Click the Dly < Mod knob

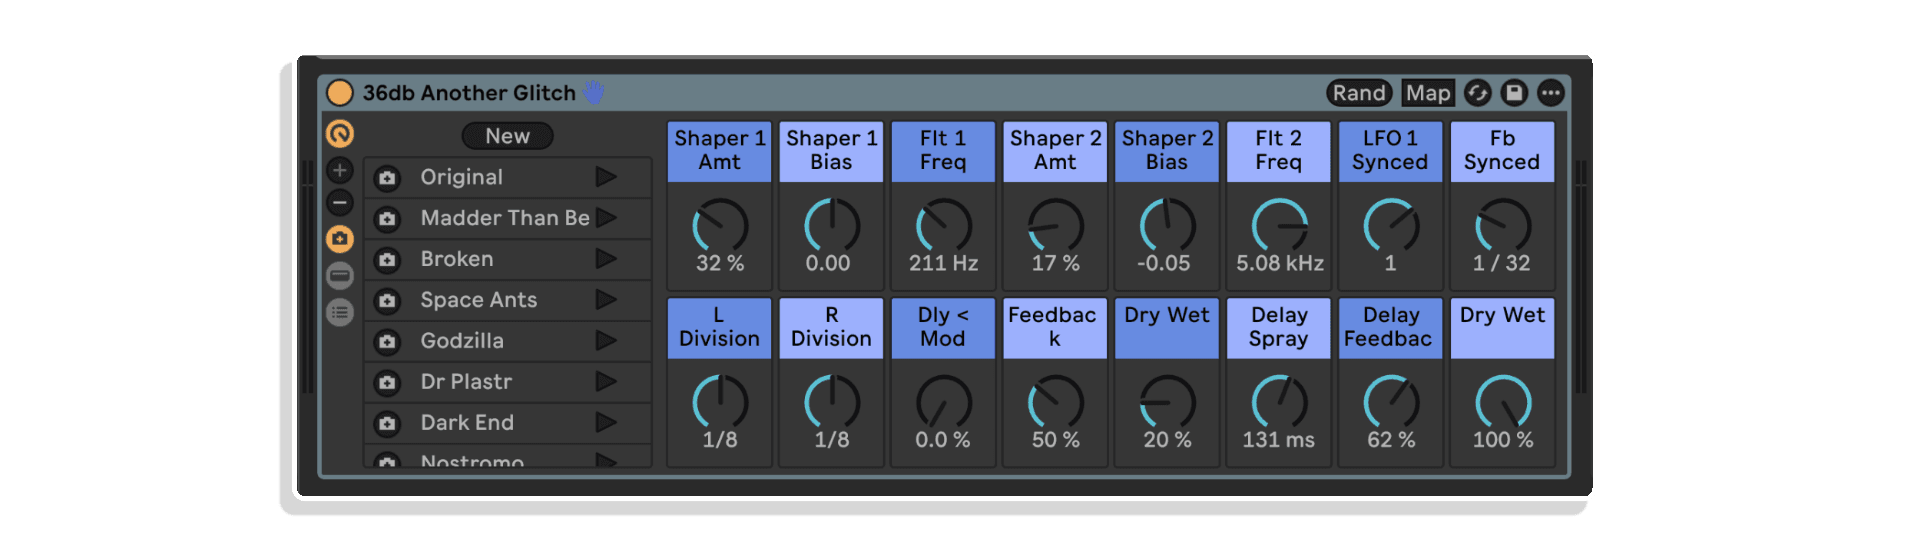944,402
